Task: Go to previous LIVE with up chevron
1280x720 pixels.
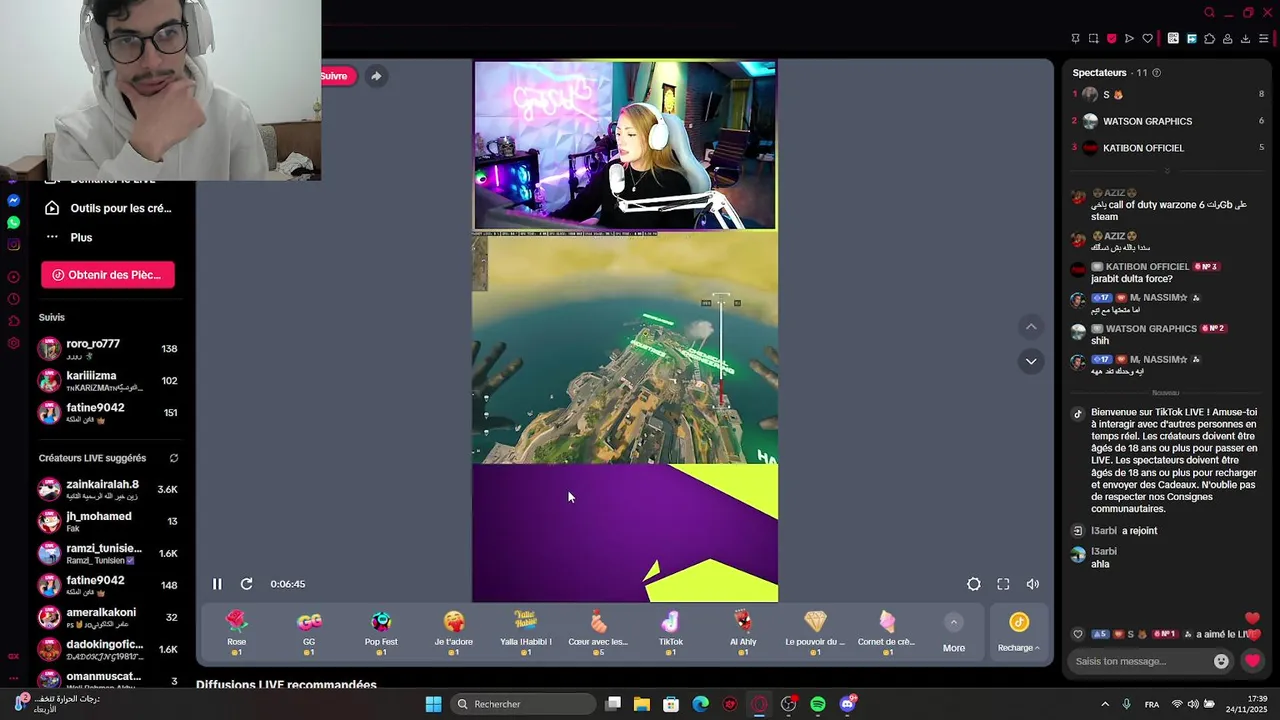Action: 1031,327
